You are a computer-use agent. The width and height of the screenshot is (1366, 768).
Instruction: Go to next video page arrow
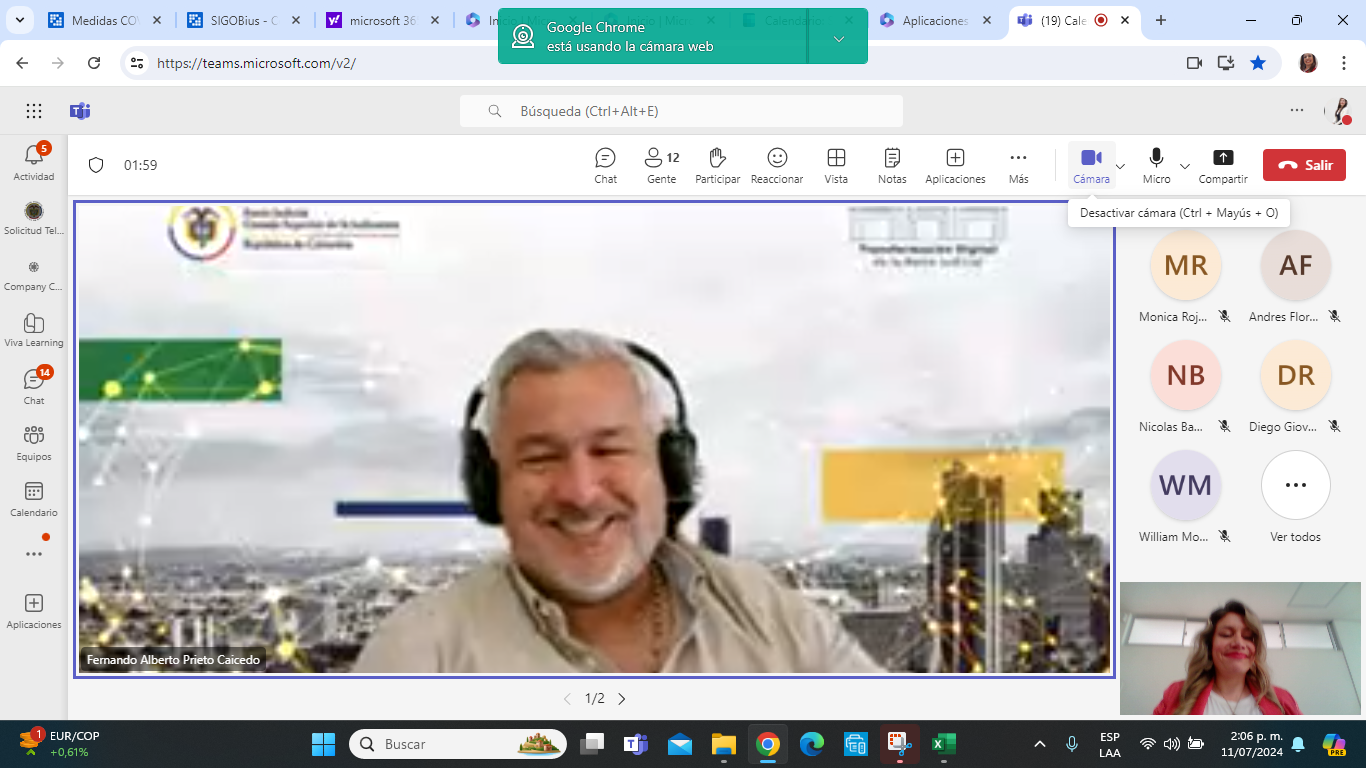click(x=622, y=699)
